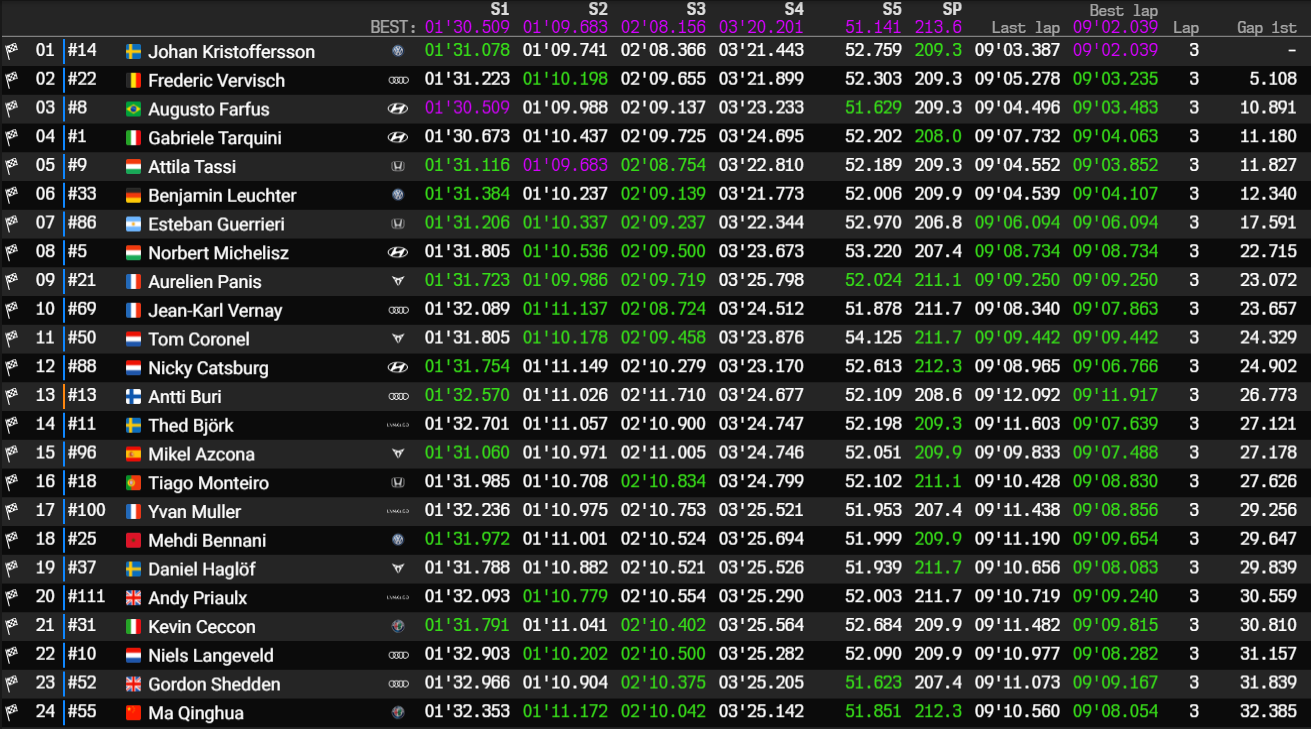The height and width of the screenshot is (729, 1311).
Task: Click the Honda logo next to Attila Tassi
Action: coord(398,167)
